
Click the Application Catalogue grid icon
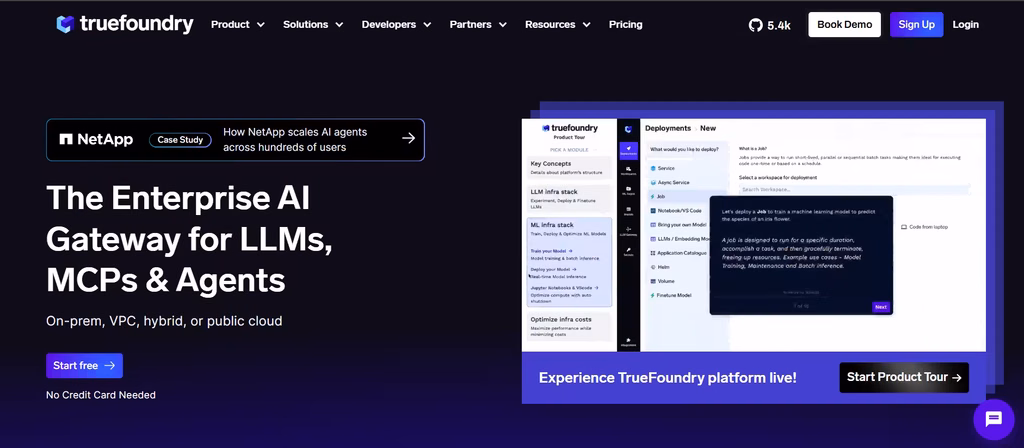[652, 253]
